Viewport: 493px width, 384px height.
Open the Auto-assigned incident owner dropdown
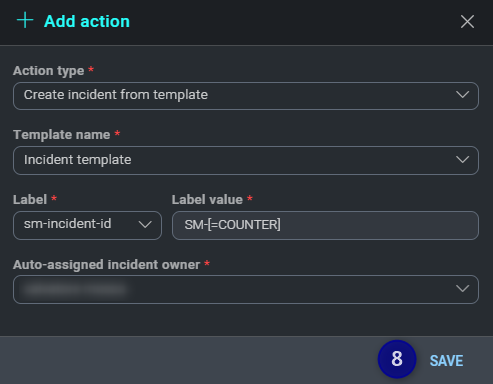246,289
